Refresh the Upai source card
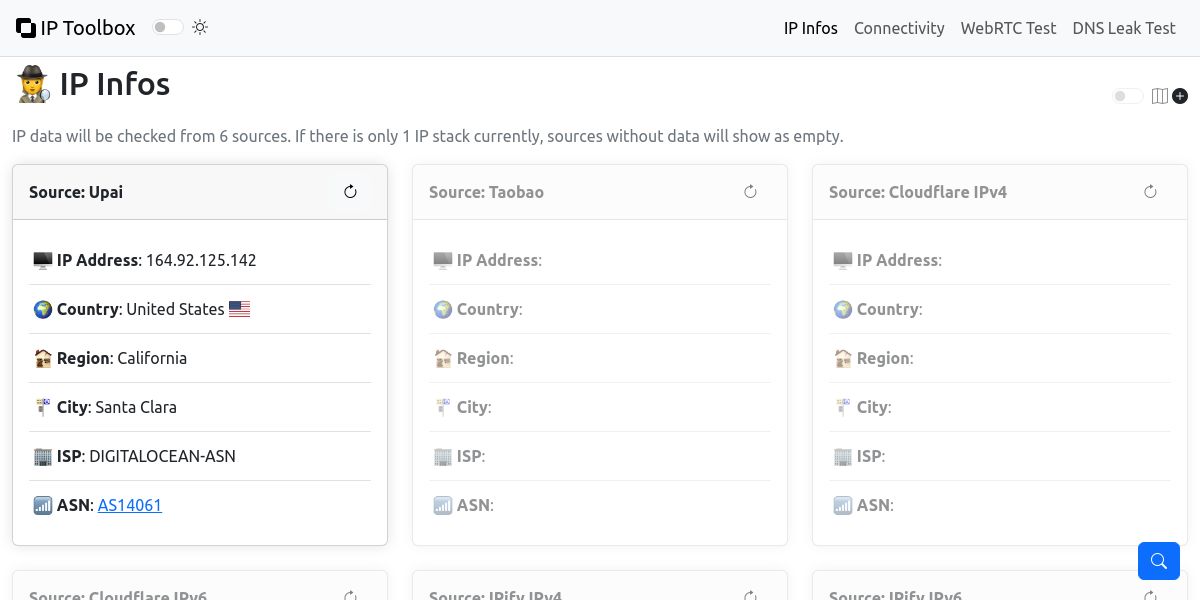This screenshot has height=600, width=1200. (x=350, y=192)
